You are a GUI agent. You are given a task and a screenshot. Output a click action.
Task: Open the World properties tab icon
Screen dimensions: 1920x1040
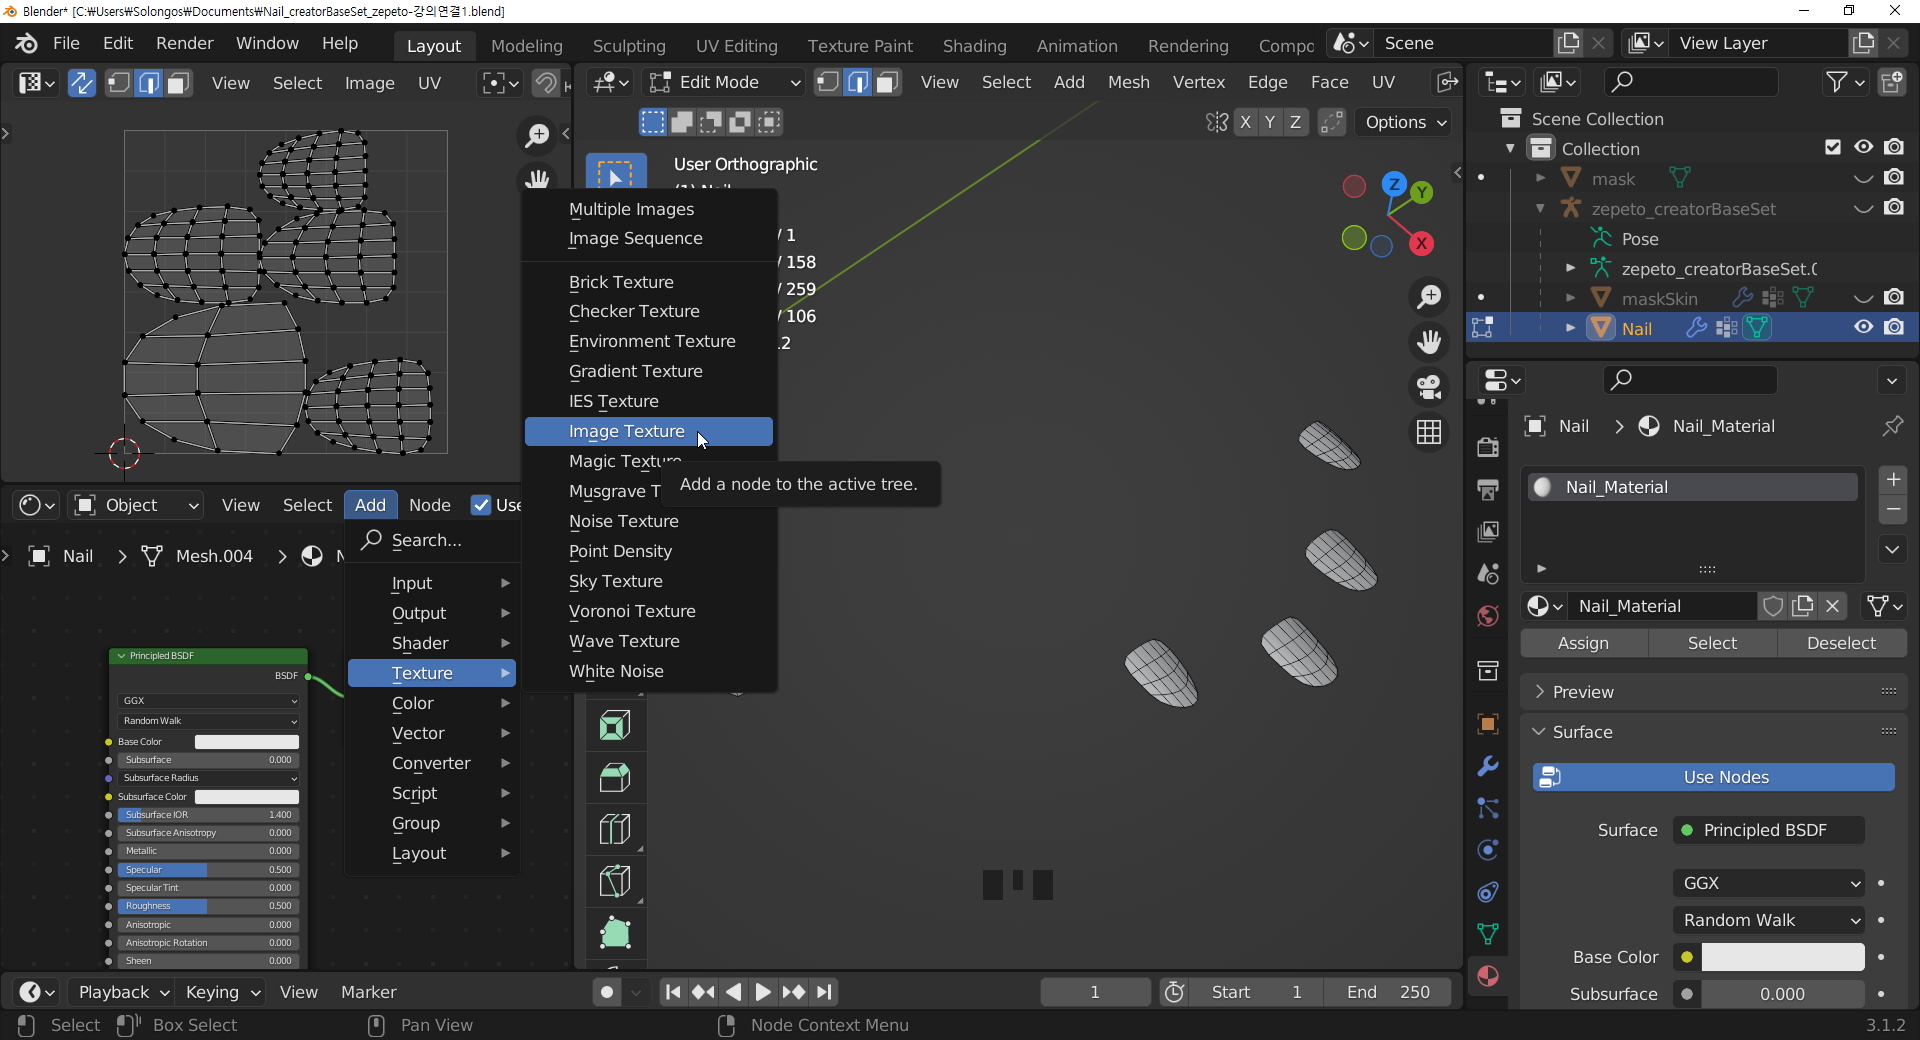1488,616
